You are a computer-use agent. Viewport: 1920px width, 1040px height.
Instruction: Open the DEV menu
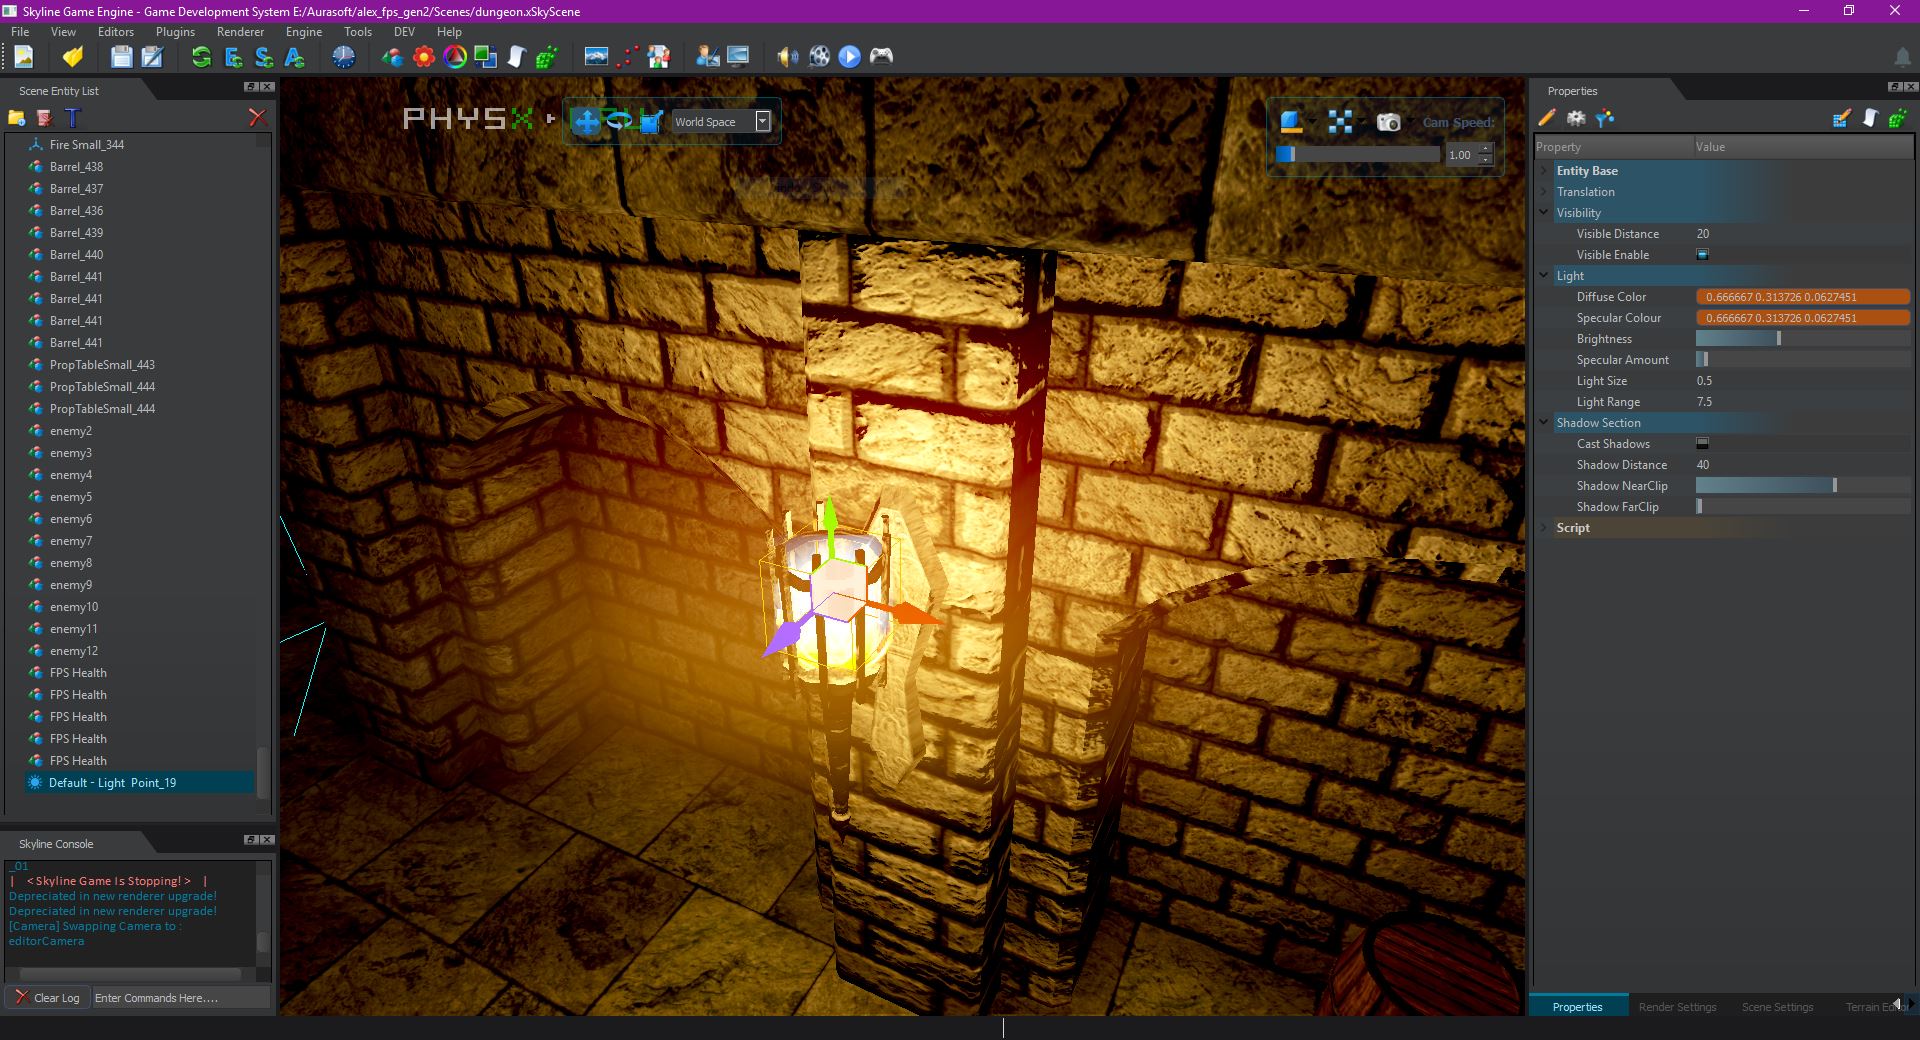404,32
